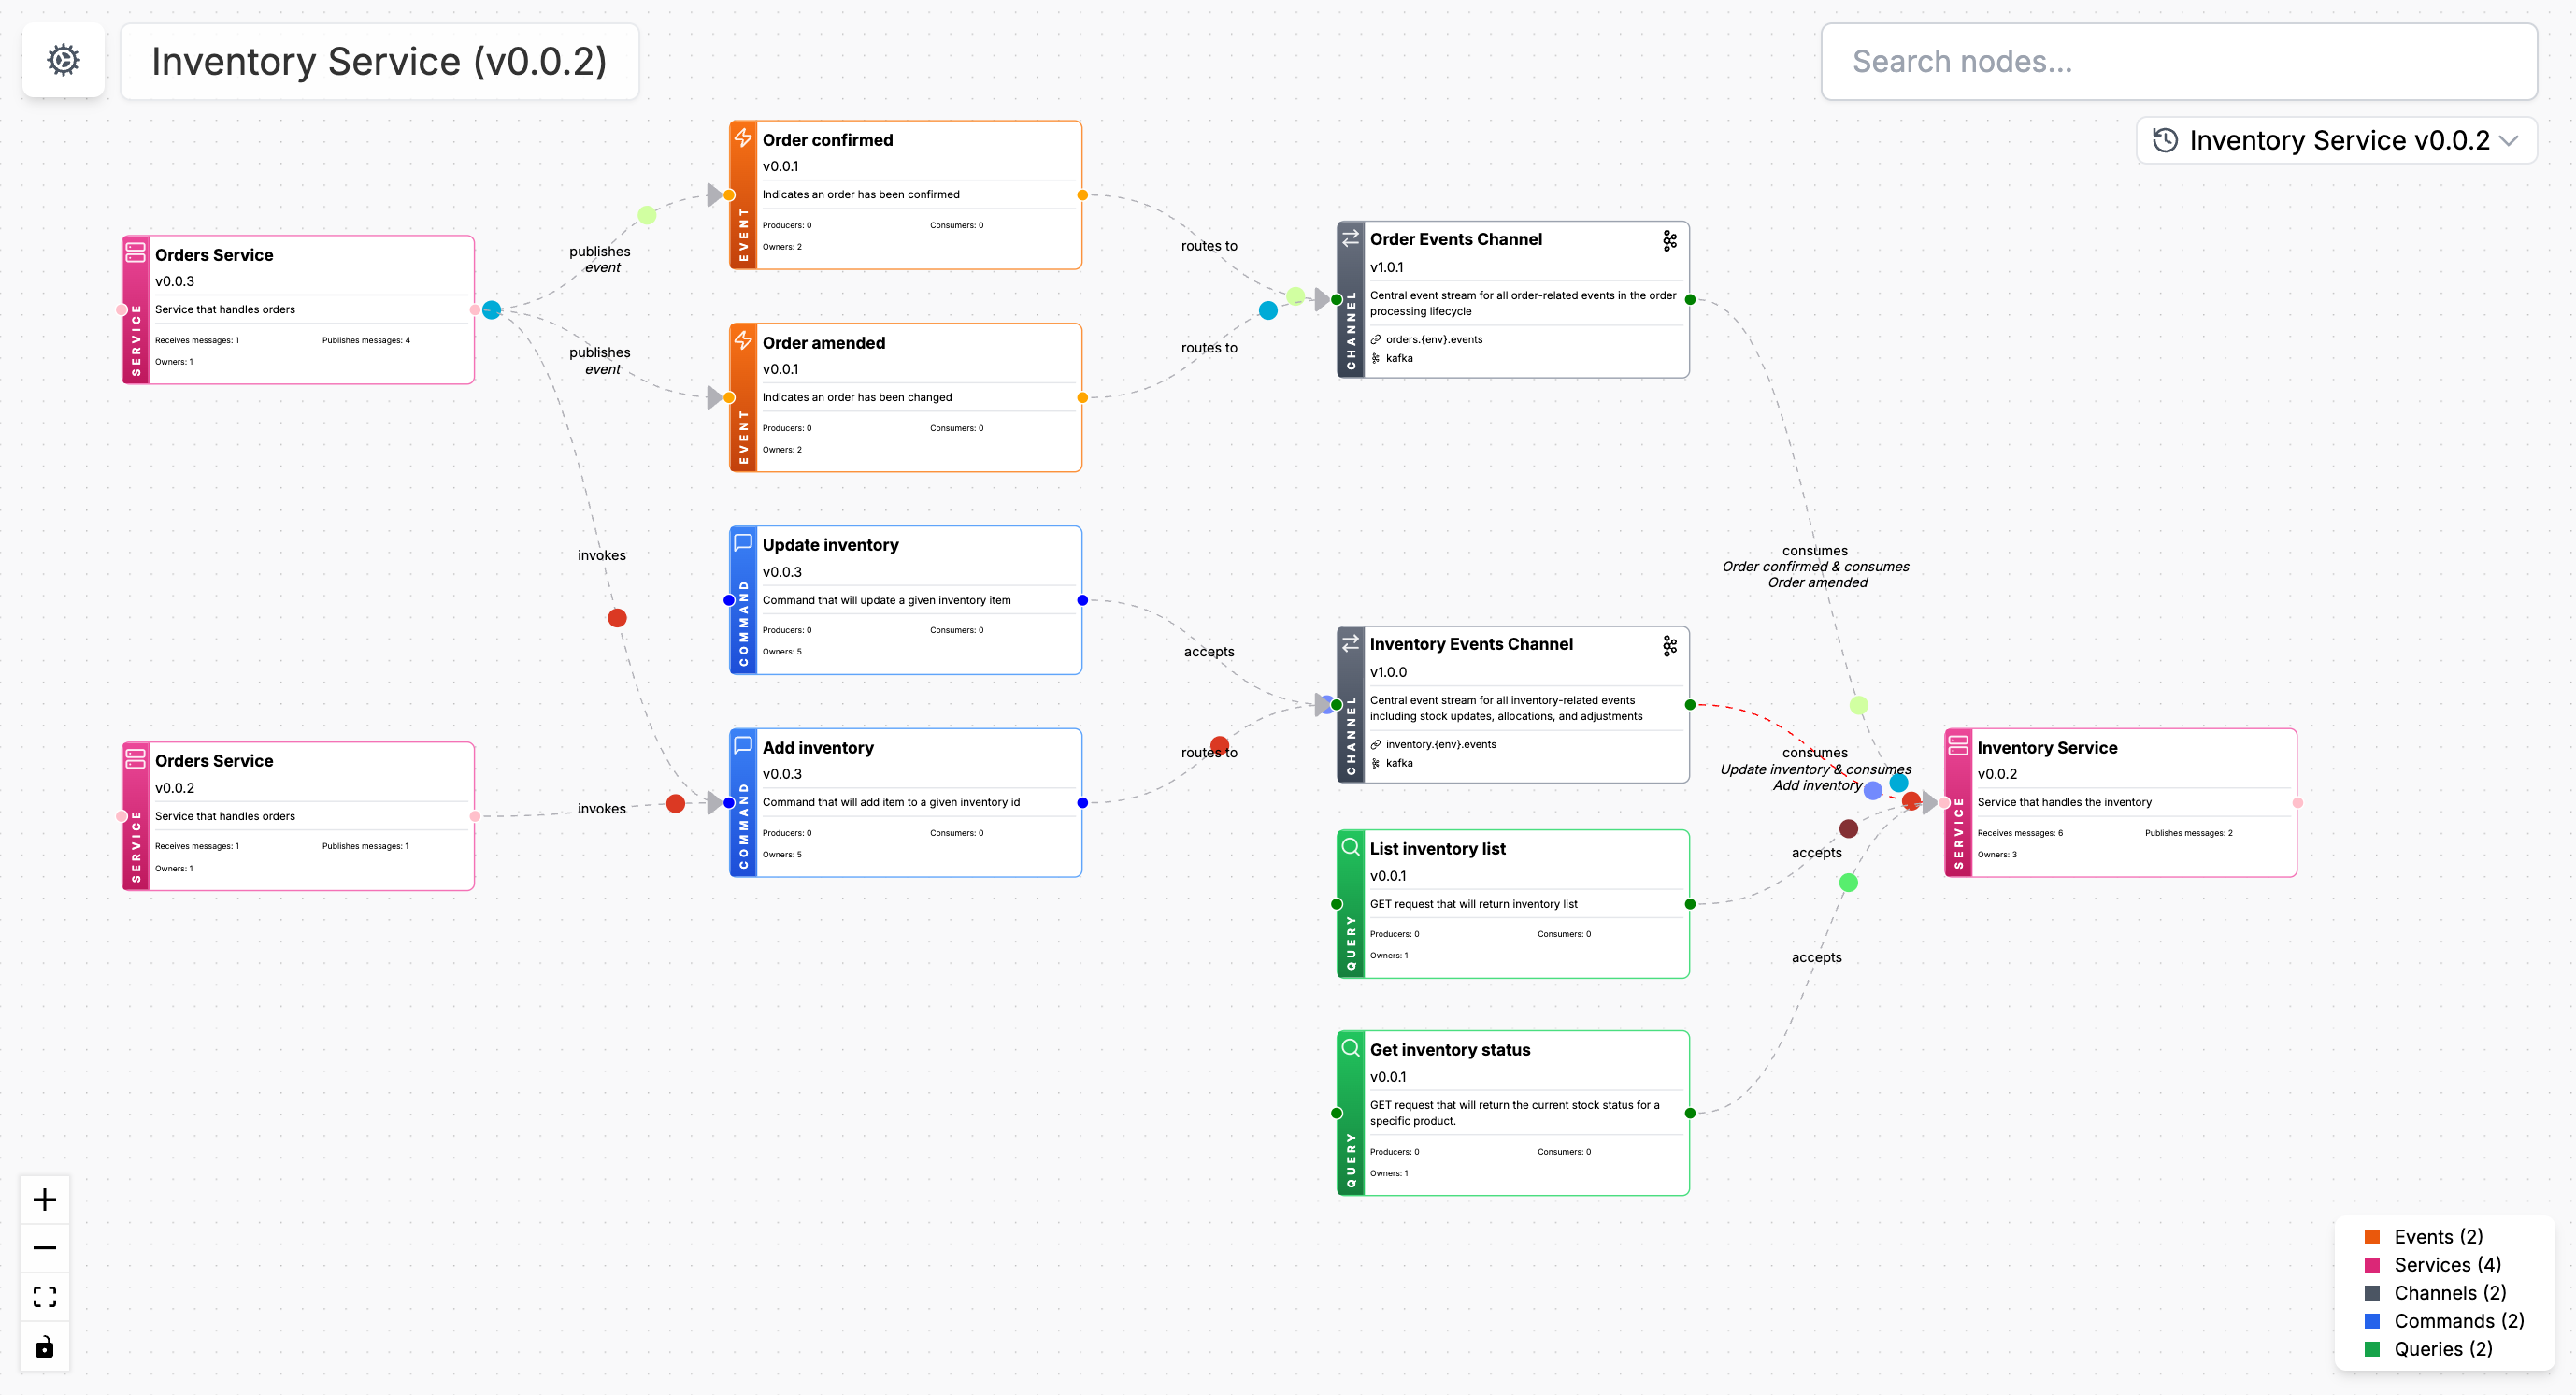This screenshot has height=1395, width=2576.
Task: Click the lightning icon on Order confirmed
Action: [x=743, y=138]
